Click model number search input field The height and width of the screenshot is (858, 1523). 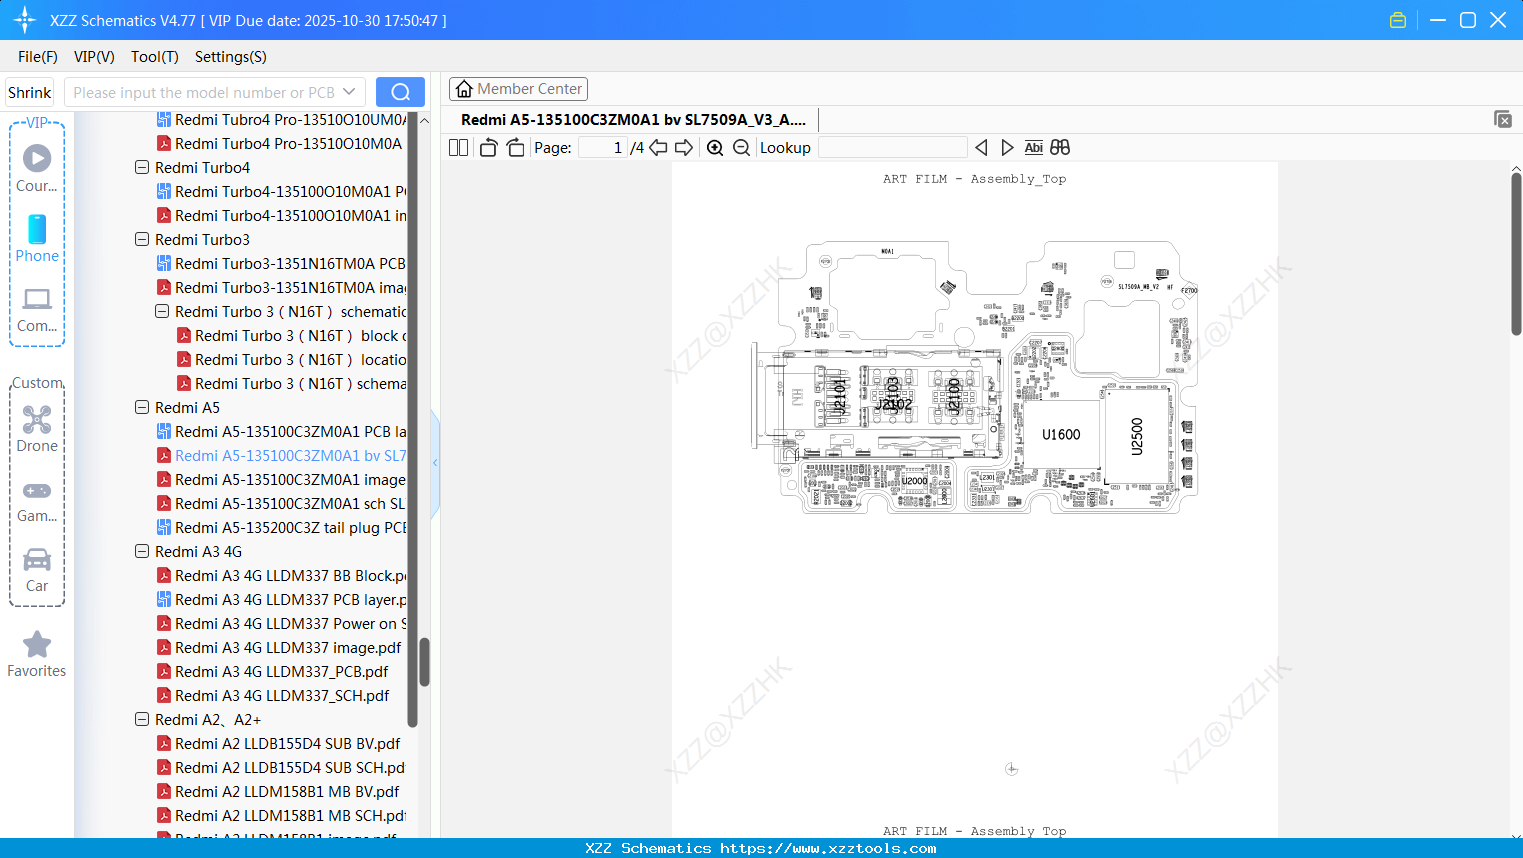click(204, 92)
